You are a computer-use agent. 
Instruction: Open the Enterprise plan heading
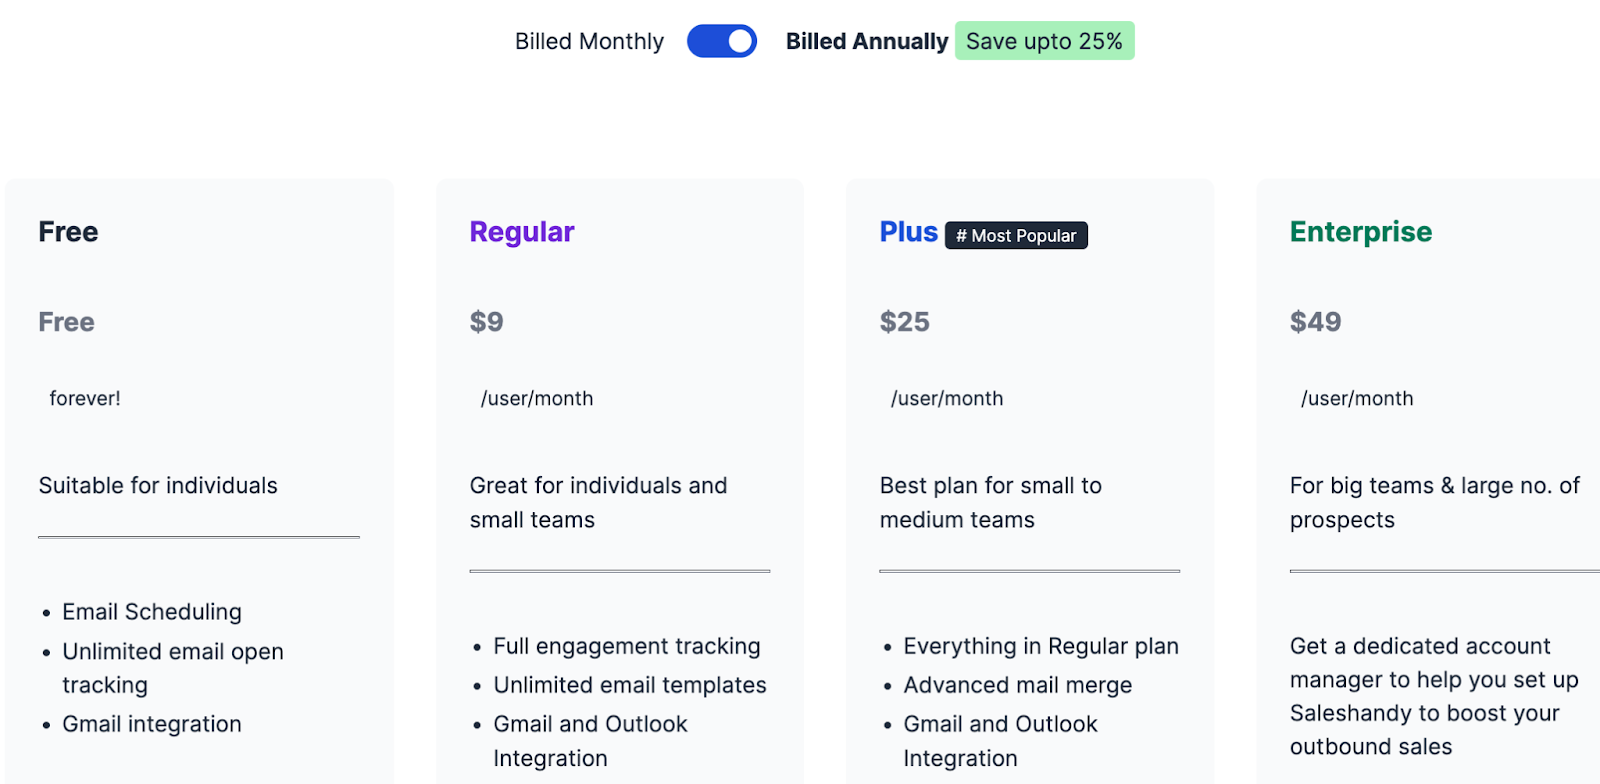coord(1360,232)
